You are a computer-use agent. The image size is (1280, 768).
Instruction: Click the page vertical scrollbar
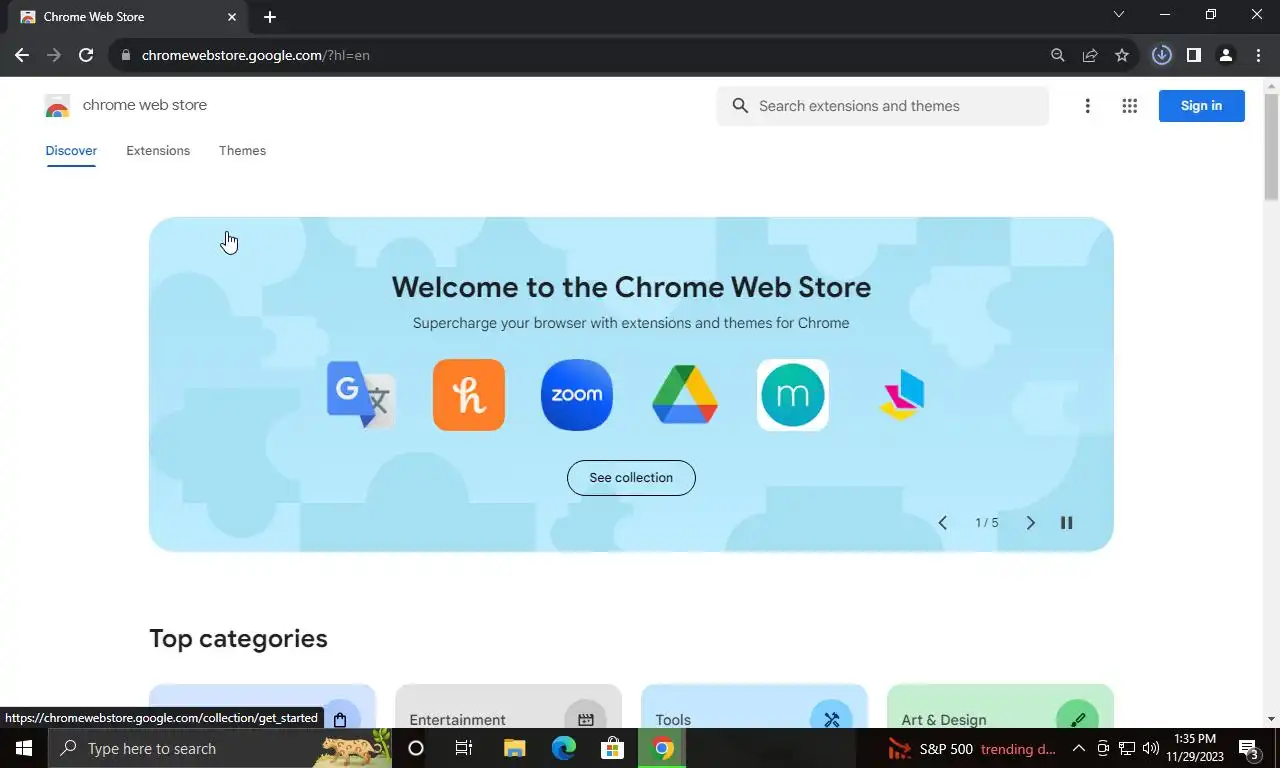tap(1271, 146)
